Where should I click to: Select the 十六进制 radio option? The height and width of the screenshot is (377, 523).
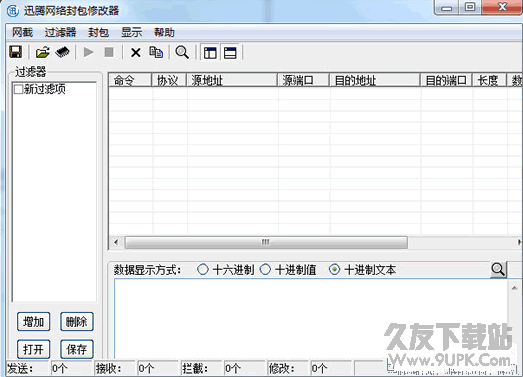point(202,269)
